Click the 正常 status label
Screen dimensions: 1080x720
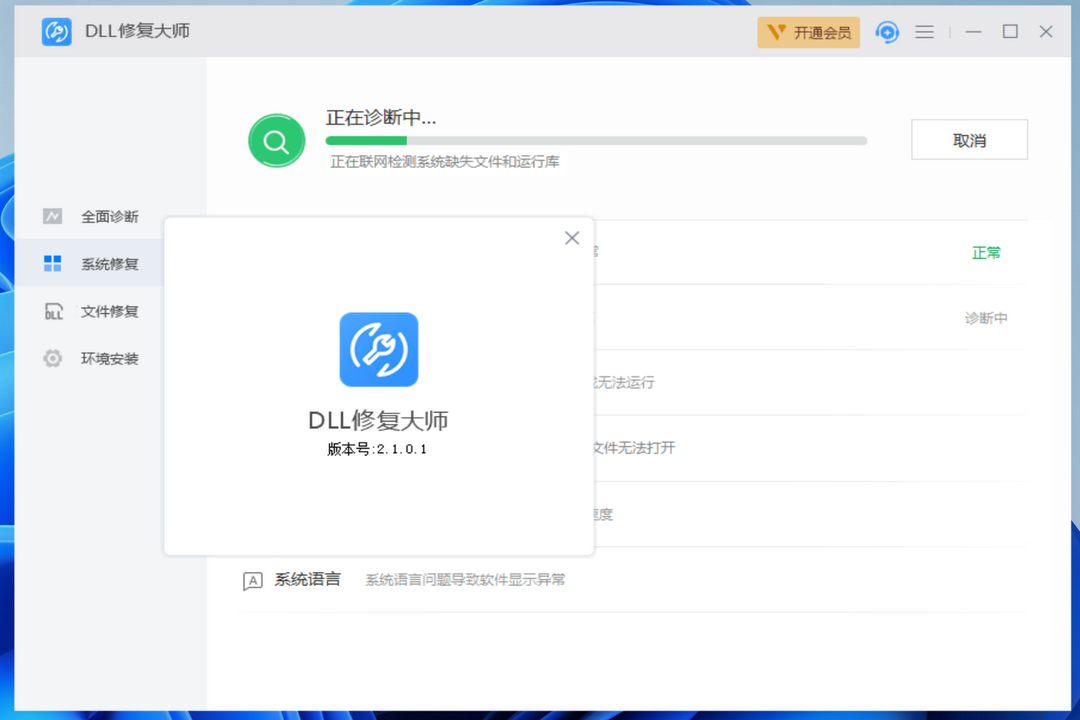coord(986,252)
